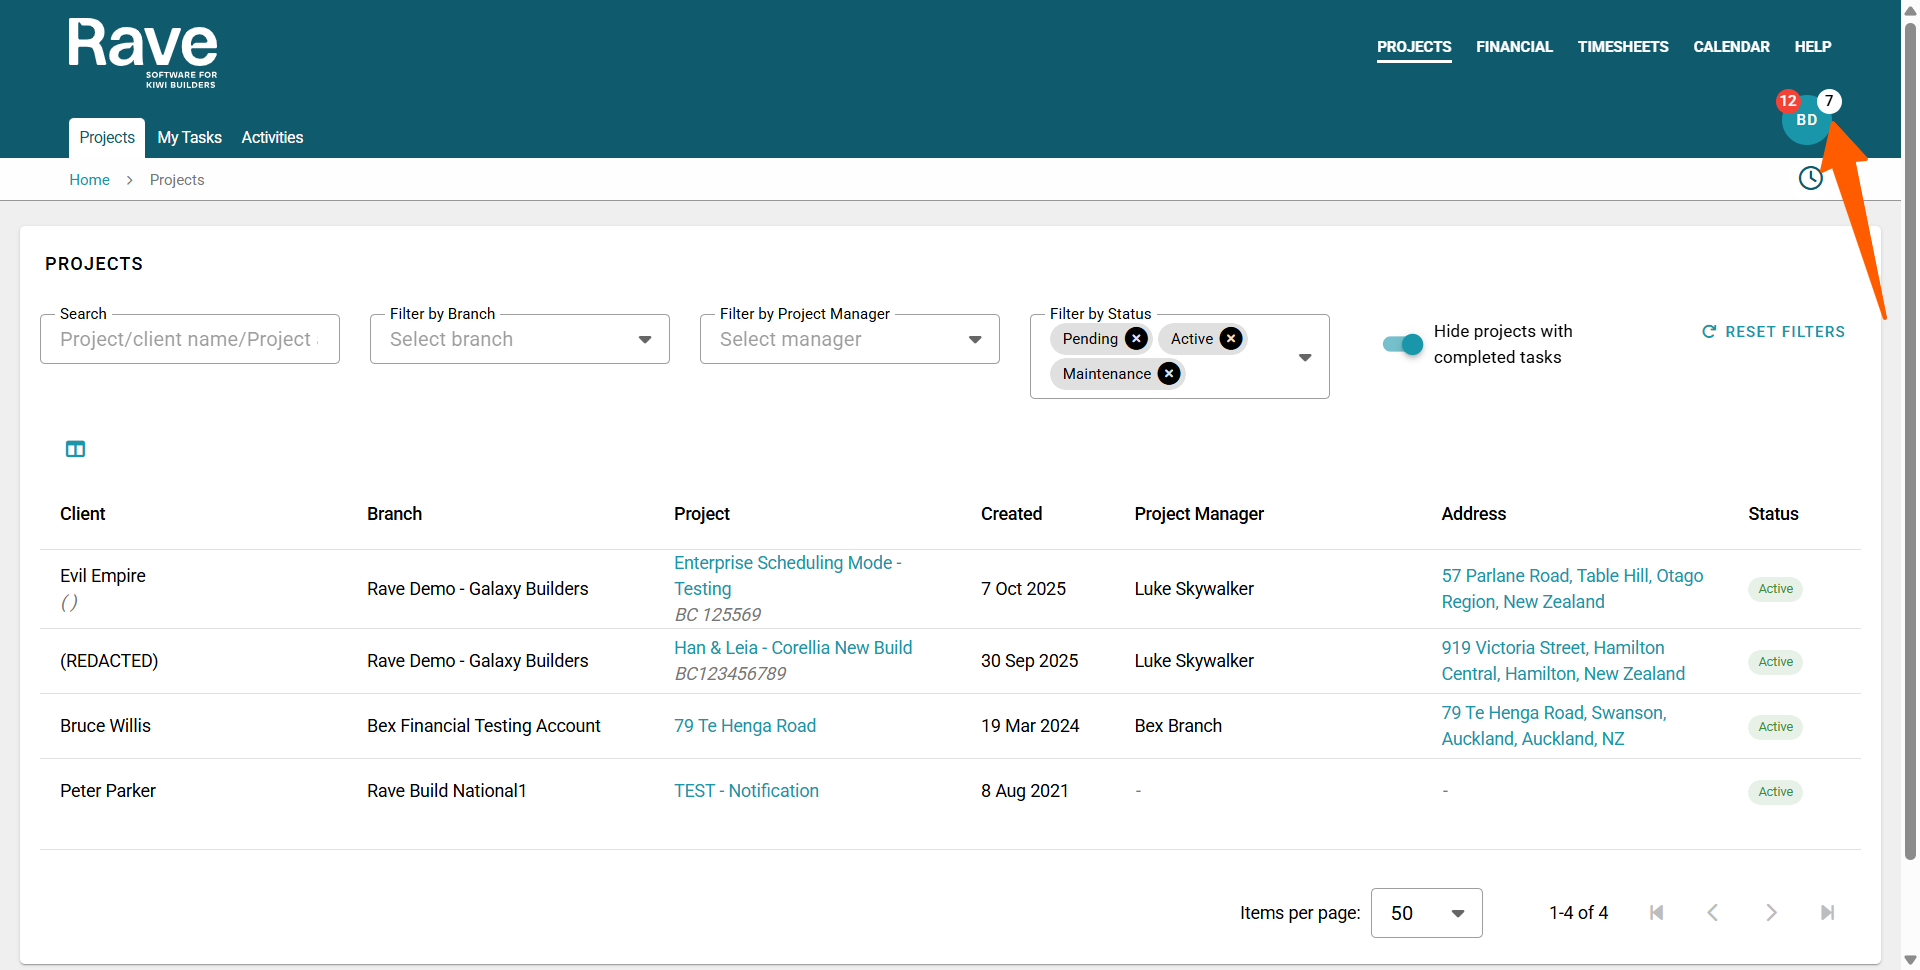The image size is (1920, 970).
Task: Open the column chooser icon above table
Action: click(x=75, y=449)
